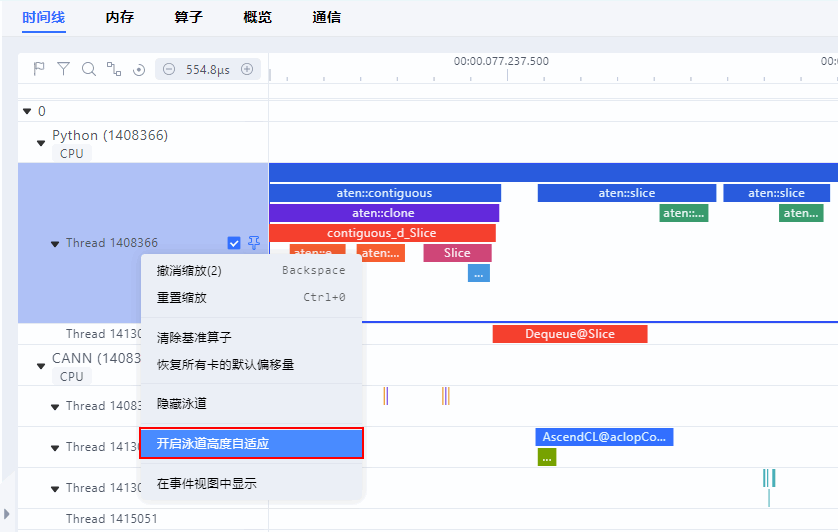Click the search magnifier icon

(89, 69)
